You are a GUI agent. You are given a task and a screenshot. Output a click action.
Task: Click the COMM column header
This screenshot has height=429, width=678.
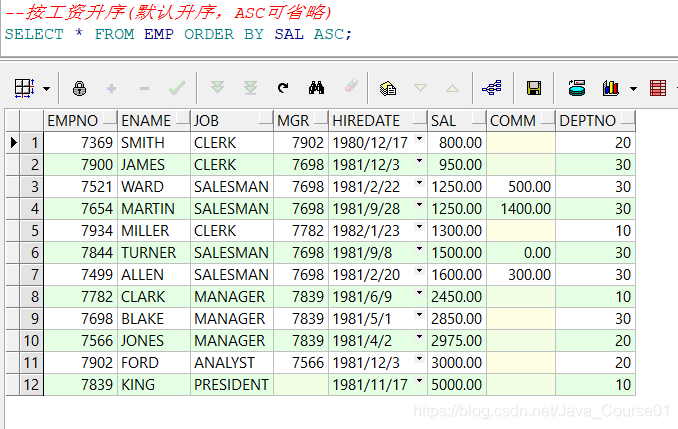click(x=521, y=121)
